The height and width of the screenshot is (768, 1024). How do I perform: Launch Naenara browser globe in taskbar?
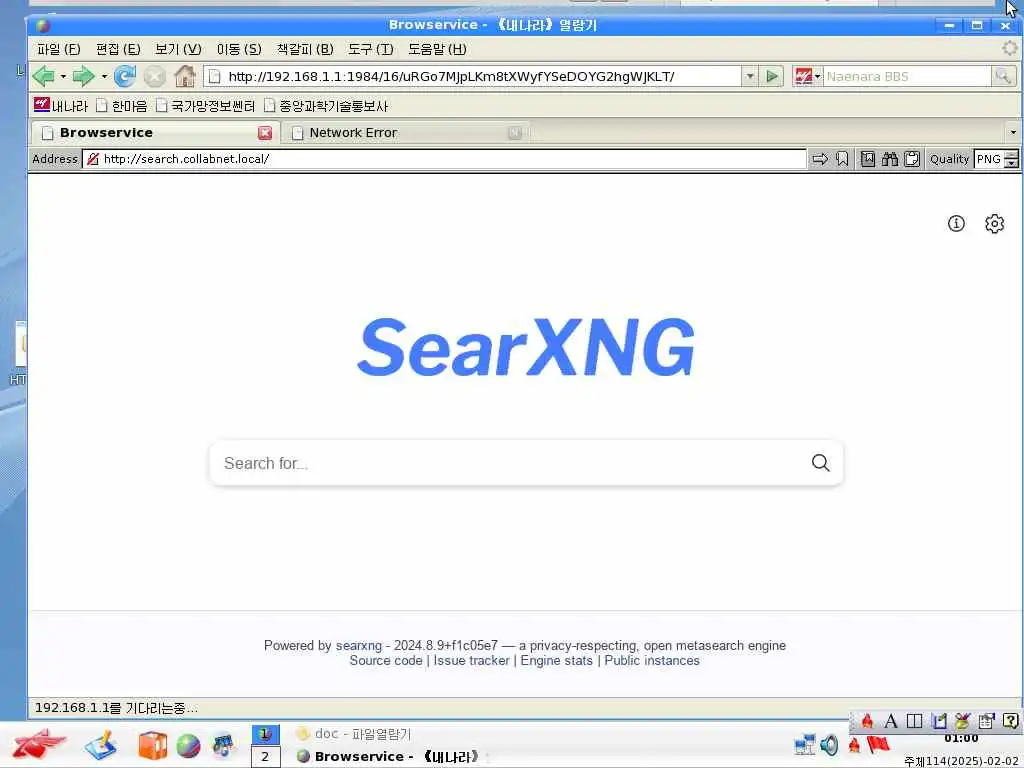pos(188,746)
